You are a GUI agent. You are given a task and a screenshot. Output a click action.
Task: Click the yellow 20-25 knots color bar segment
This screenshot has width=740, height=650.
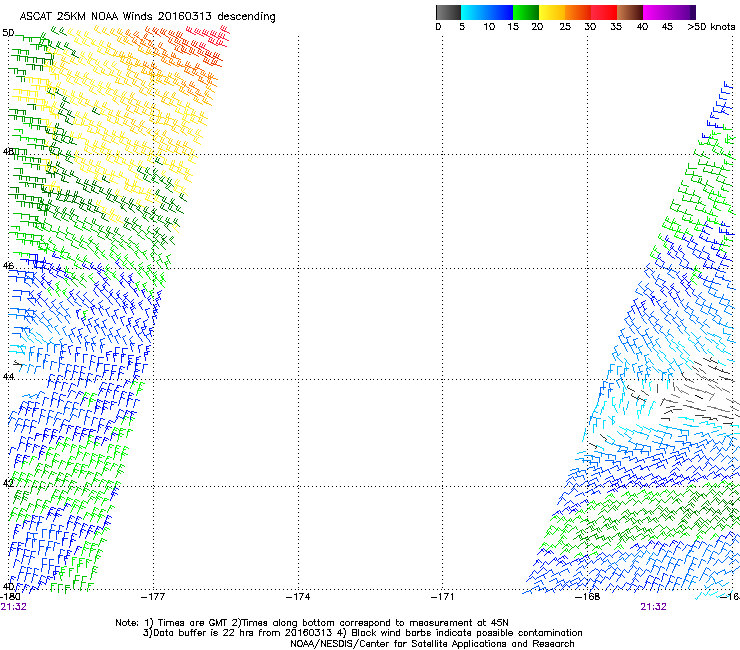point(552,12)
